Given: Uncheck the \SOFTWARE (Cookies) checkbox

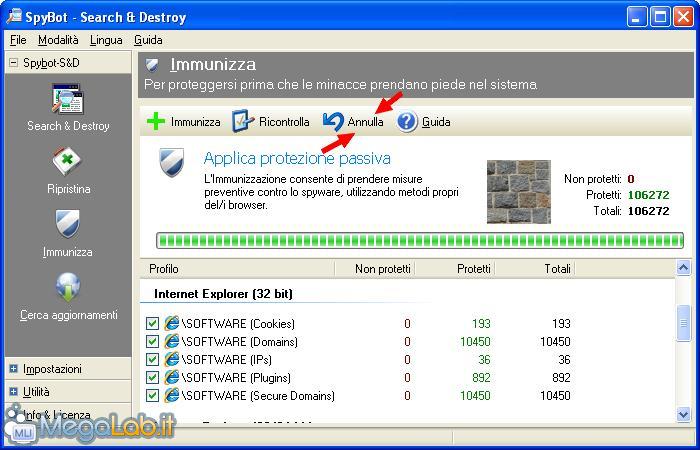Looking at the screenshot, I should 152,323.
